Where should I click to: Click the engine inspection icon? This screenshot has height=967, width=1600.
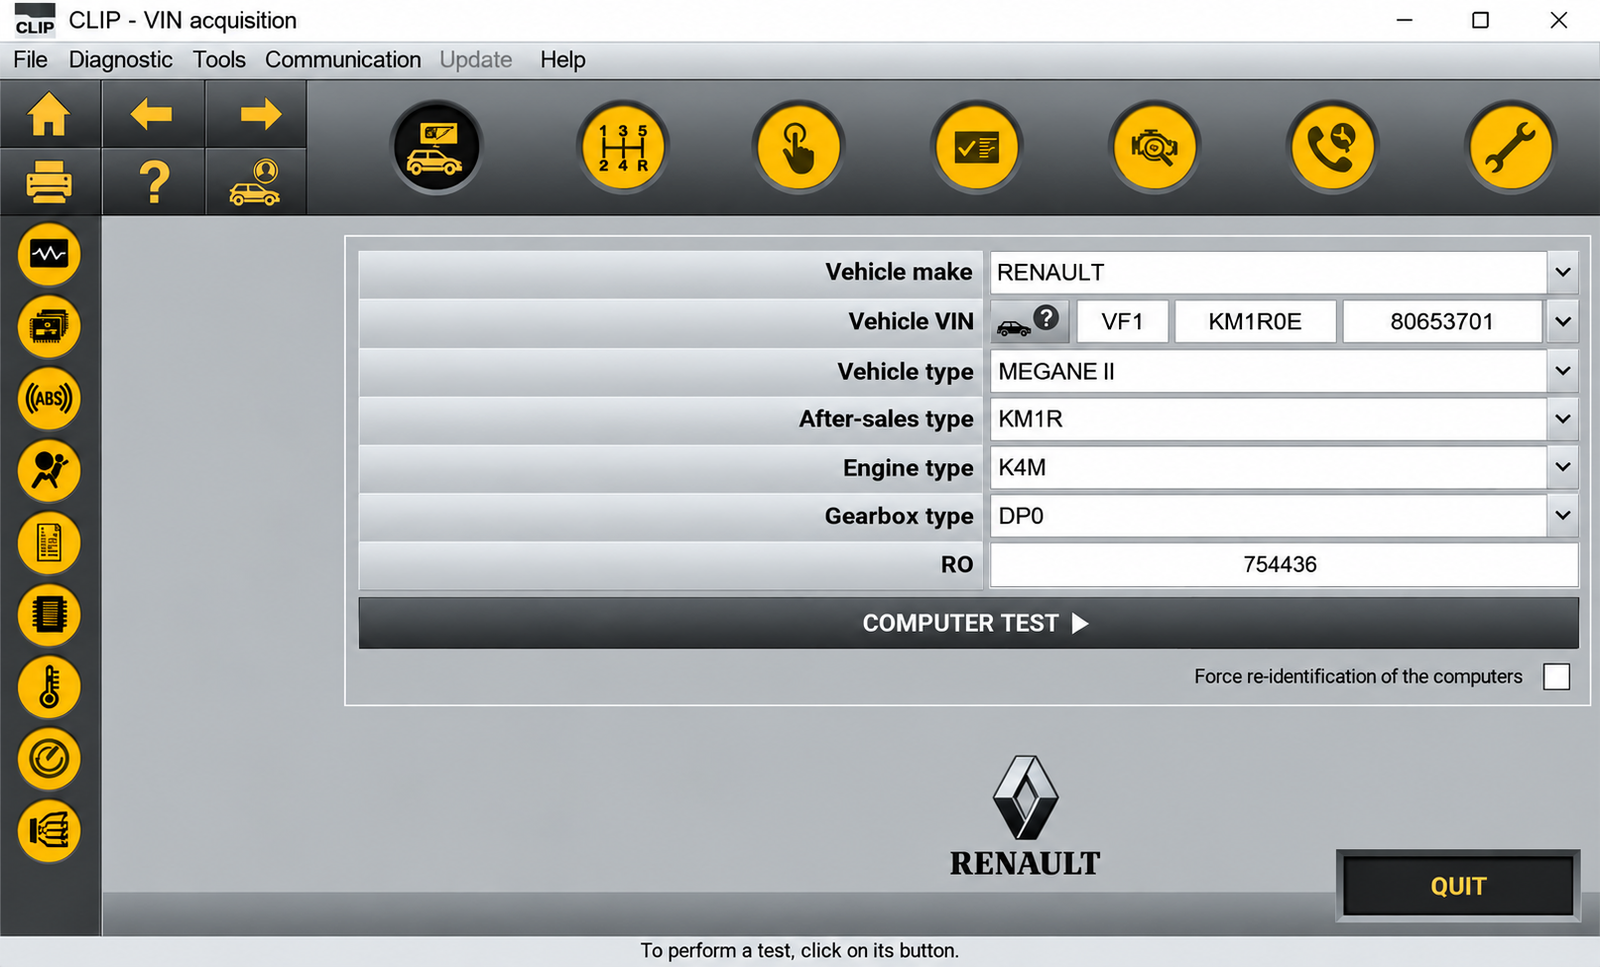[x=1154, y=148]
